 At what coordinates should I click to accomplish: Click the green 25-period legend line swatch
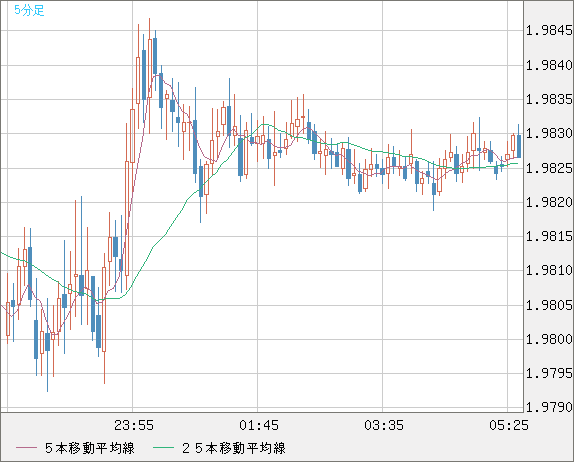pos(163,448)
